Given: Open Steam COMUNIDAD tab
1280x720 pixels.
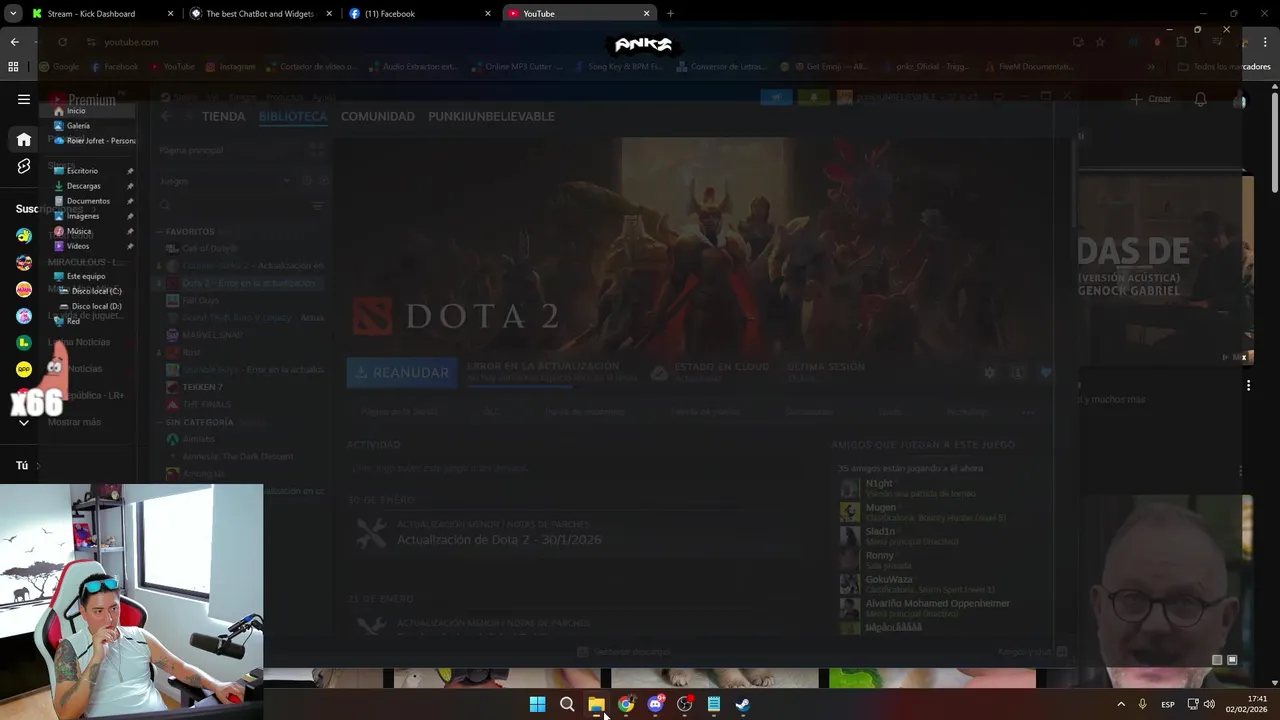Looking at the screenshot, I should coord(377,117).
